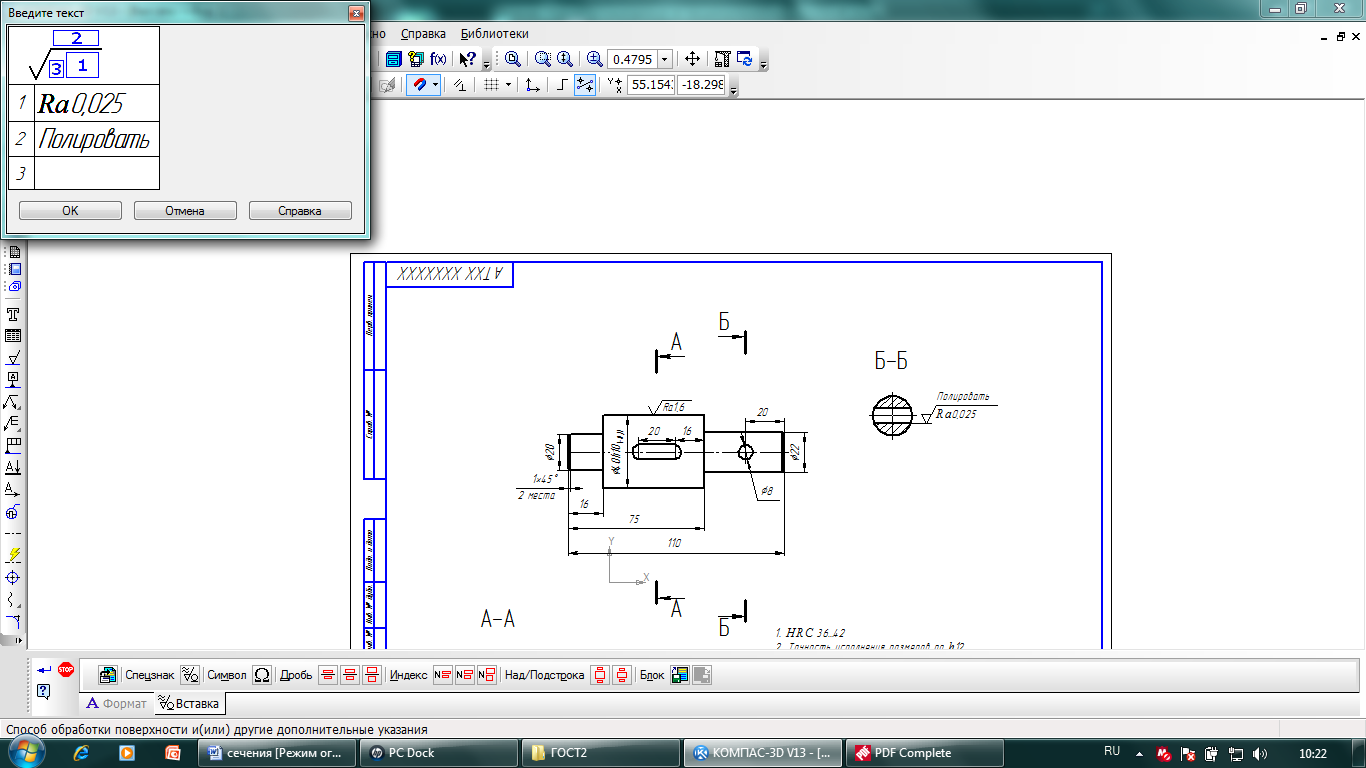Open the variables f(x) tool
The width and height of the screenshot is (1366, 768).
[437, 59]
